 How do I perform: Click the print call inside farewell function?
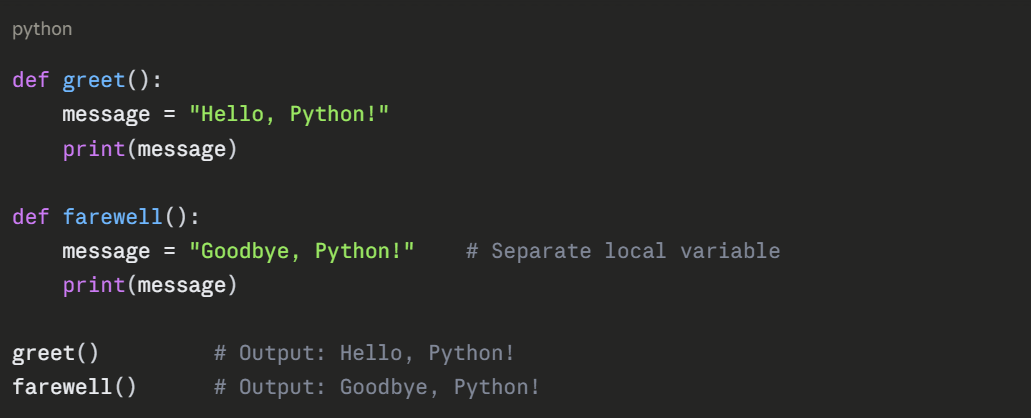94,286
